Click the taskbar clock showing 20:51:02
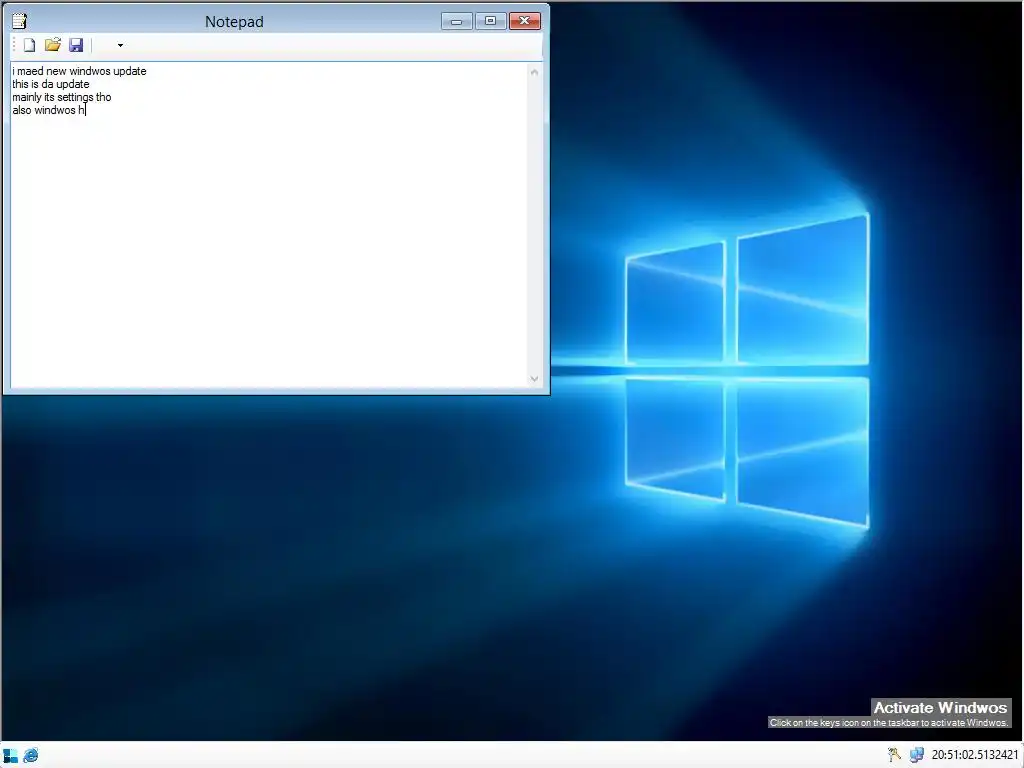The height and width of the screenshot is (768, 1024). point(975,755)
